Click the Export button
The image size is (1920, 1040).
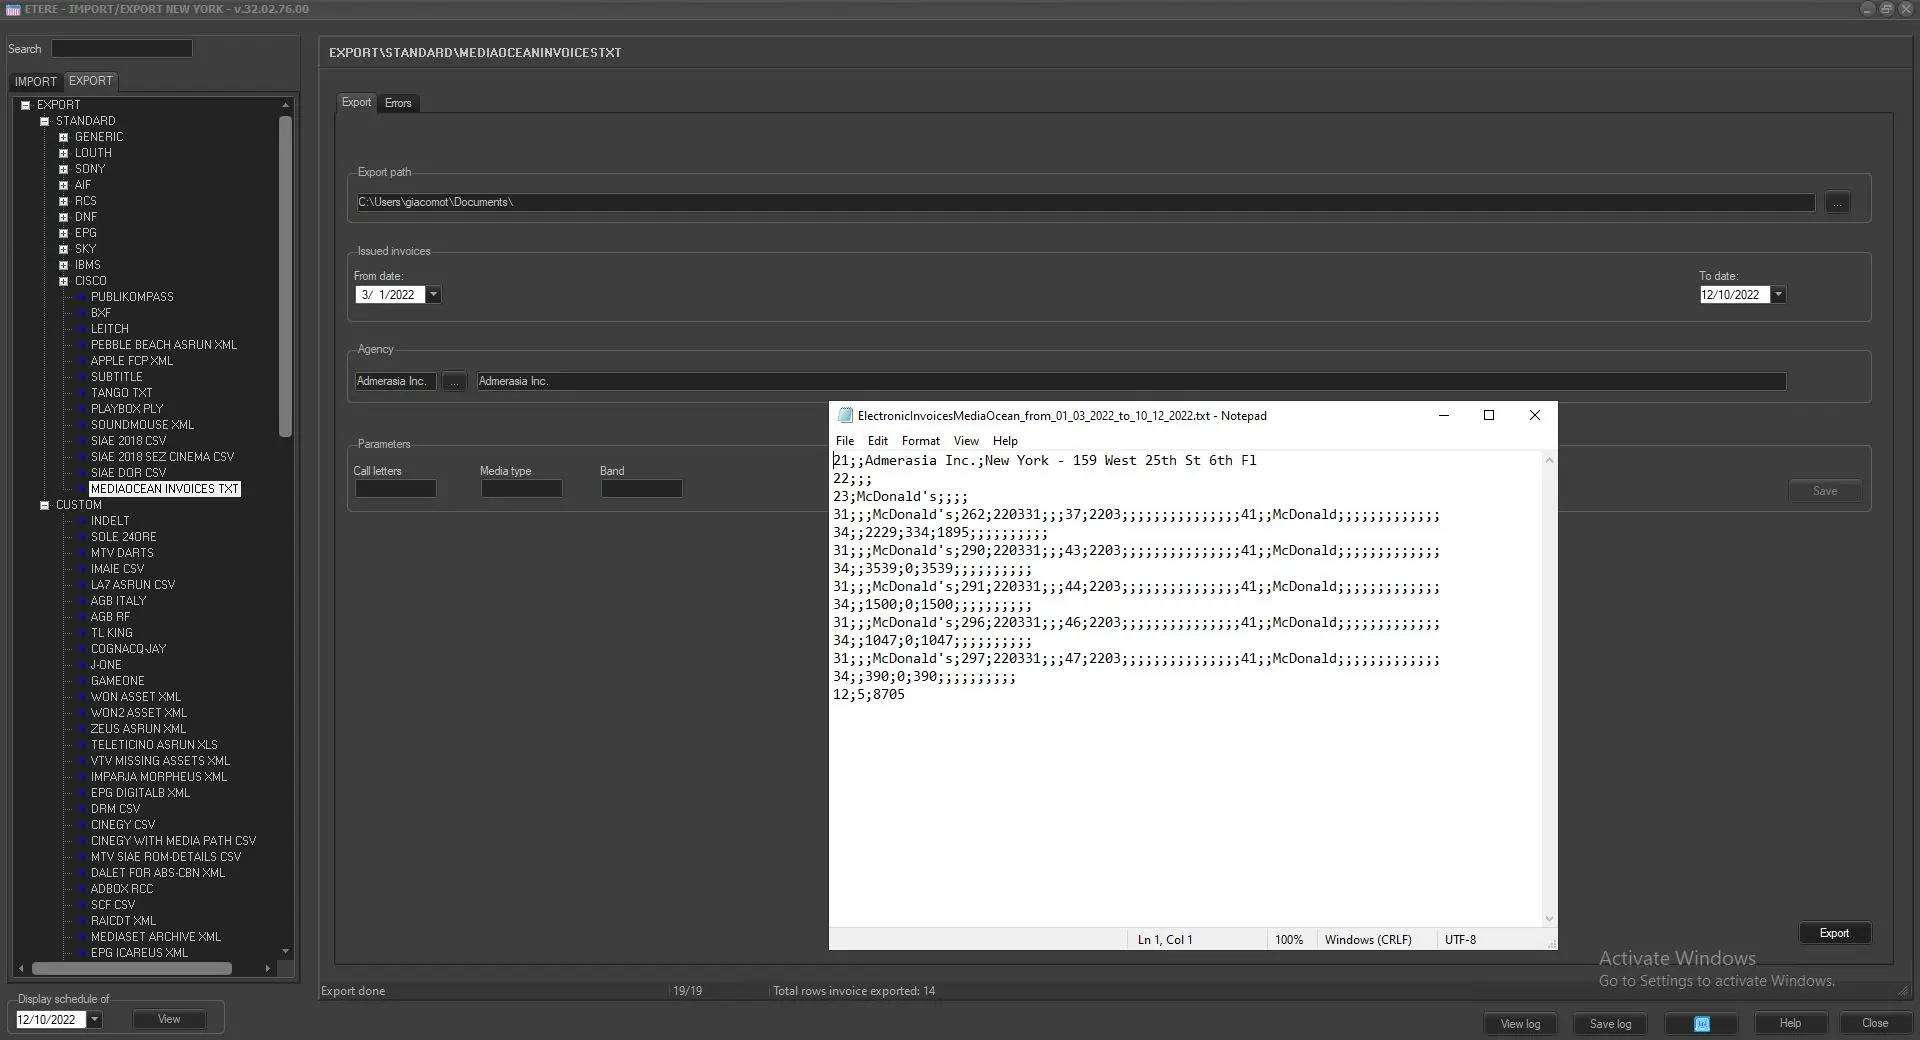1833,933
